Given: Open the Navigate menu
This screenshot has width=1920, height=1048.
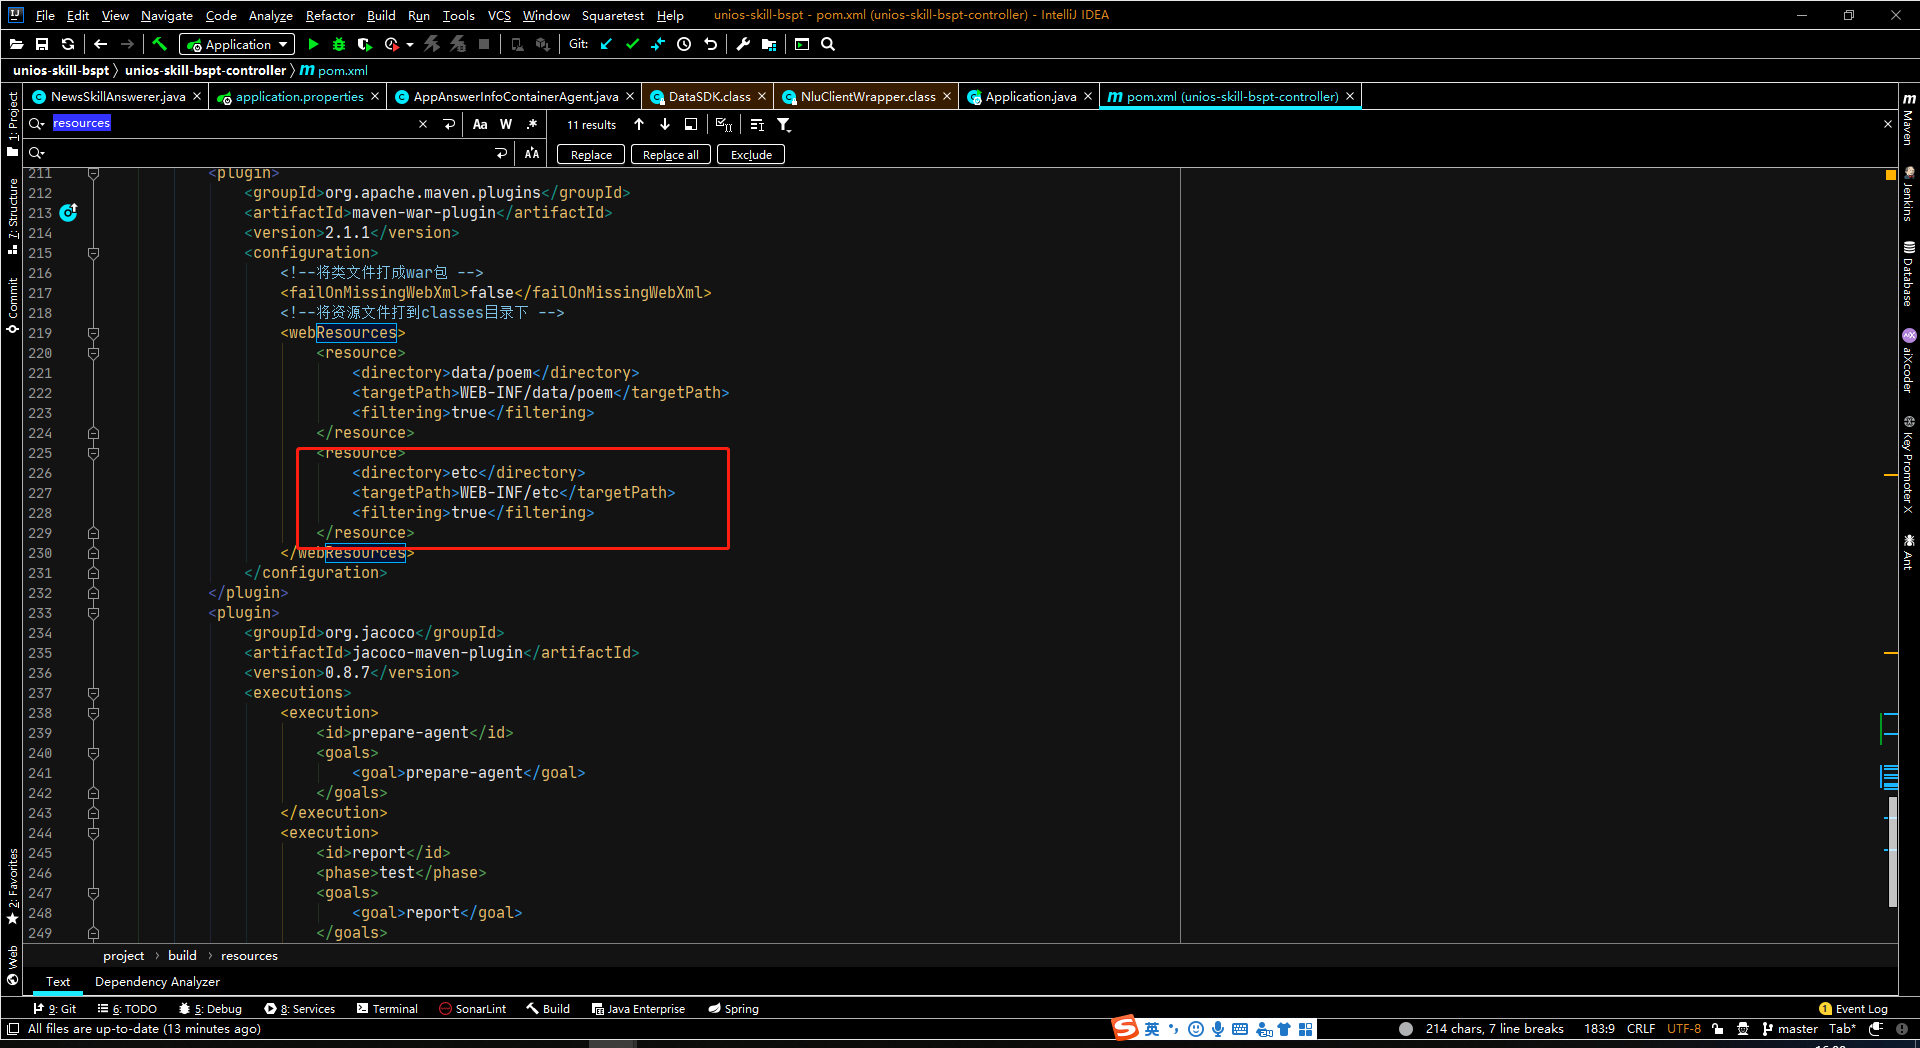Looking at the screenshot, I should tap(166, 15).
